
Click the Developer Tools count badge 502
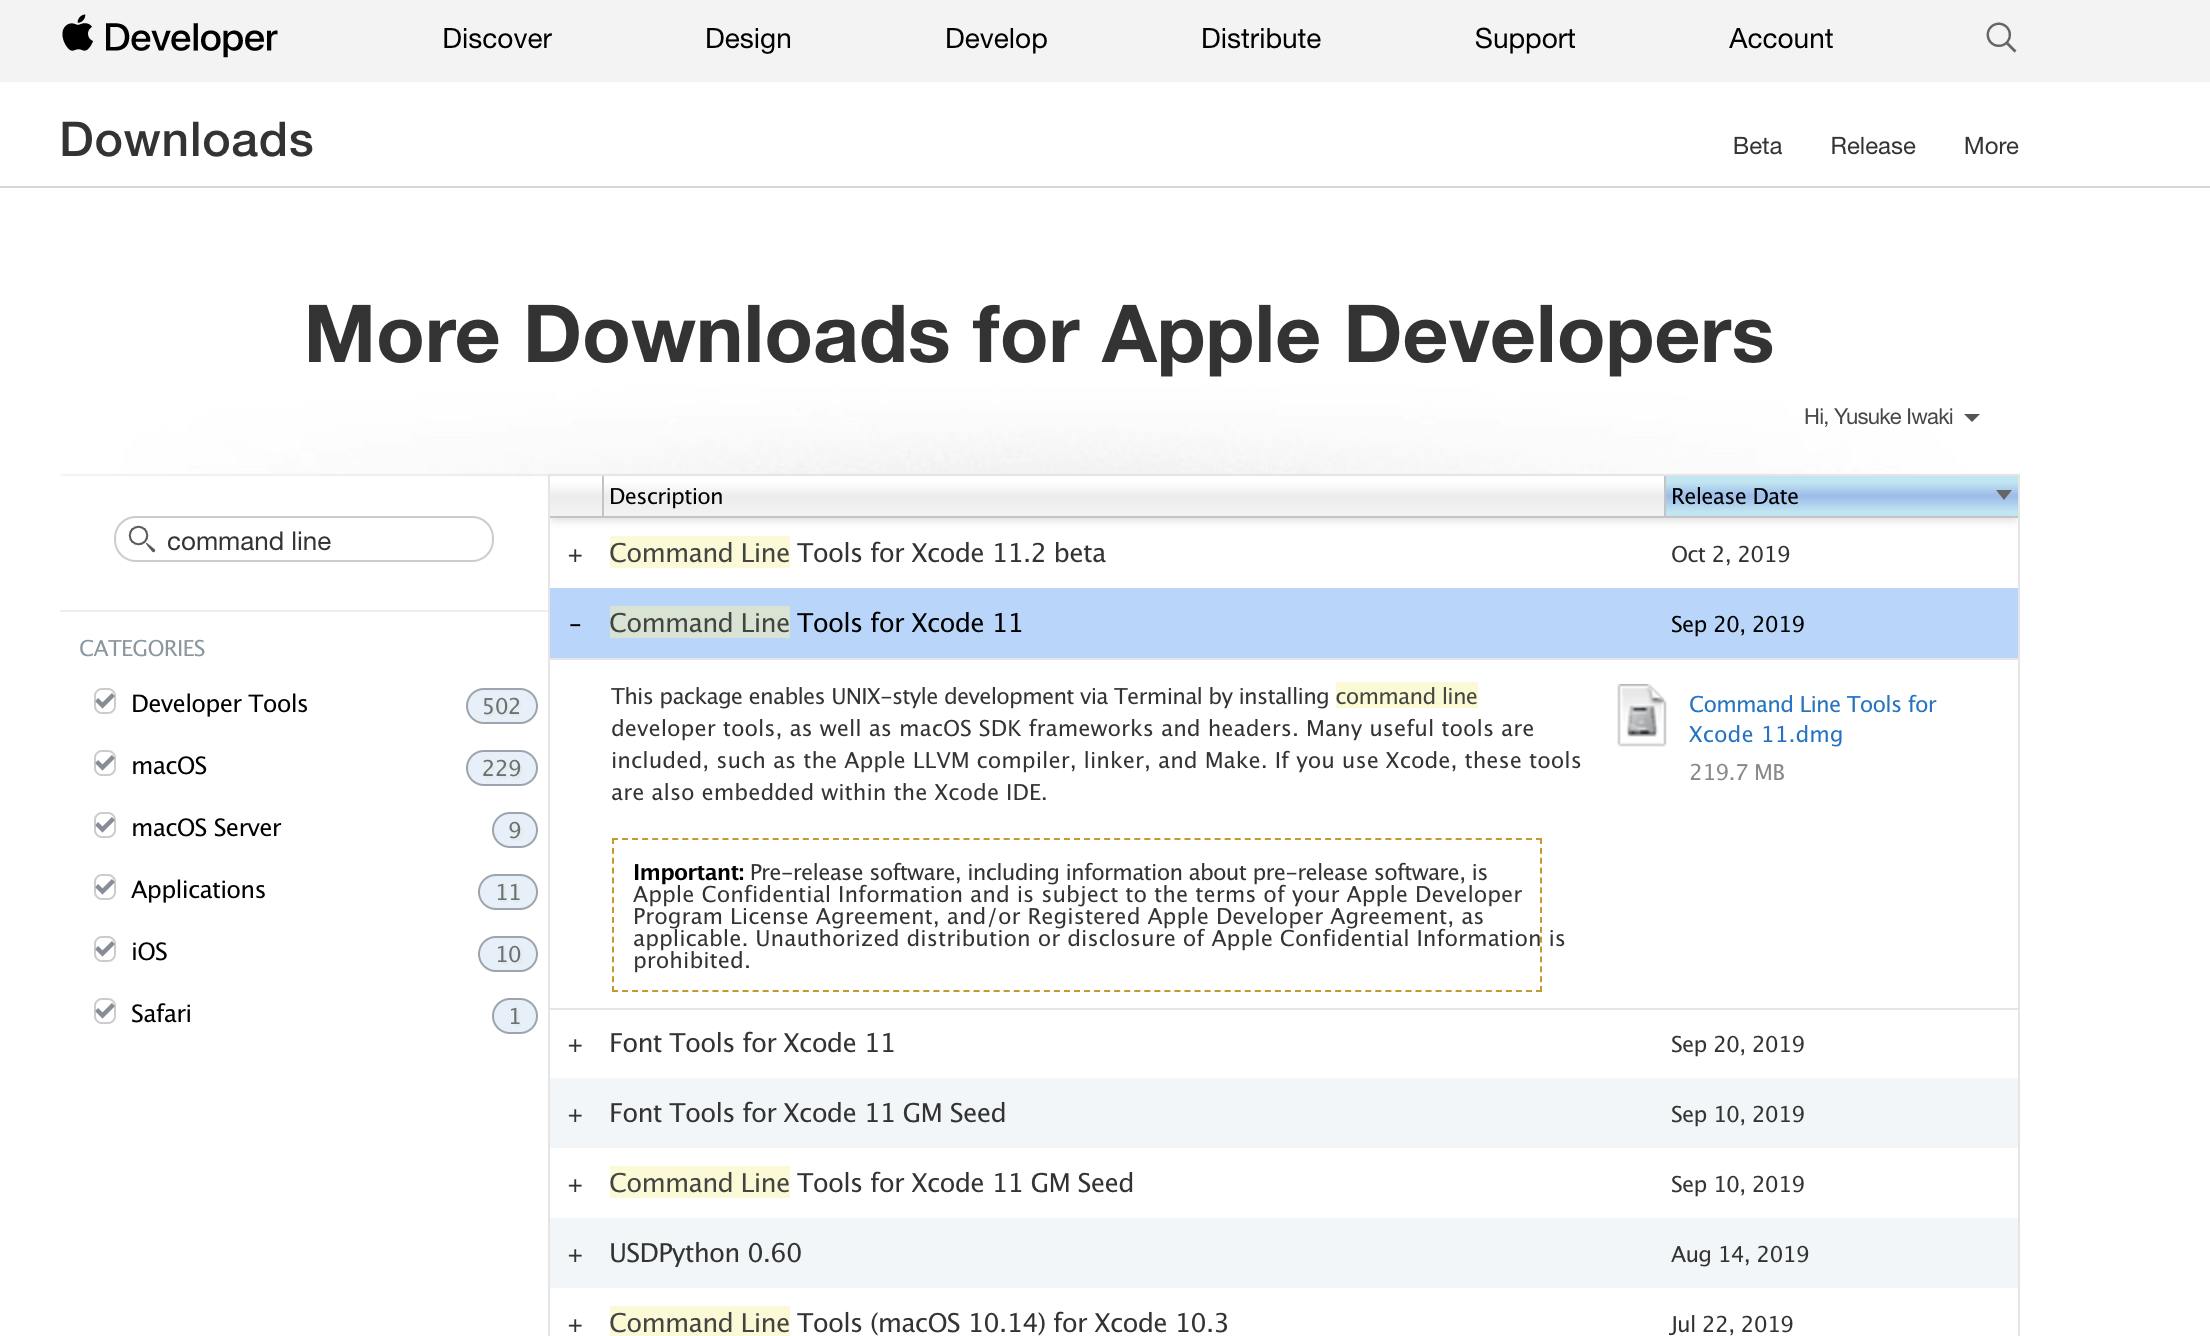click(501, 706)
